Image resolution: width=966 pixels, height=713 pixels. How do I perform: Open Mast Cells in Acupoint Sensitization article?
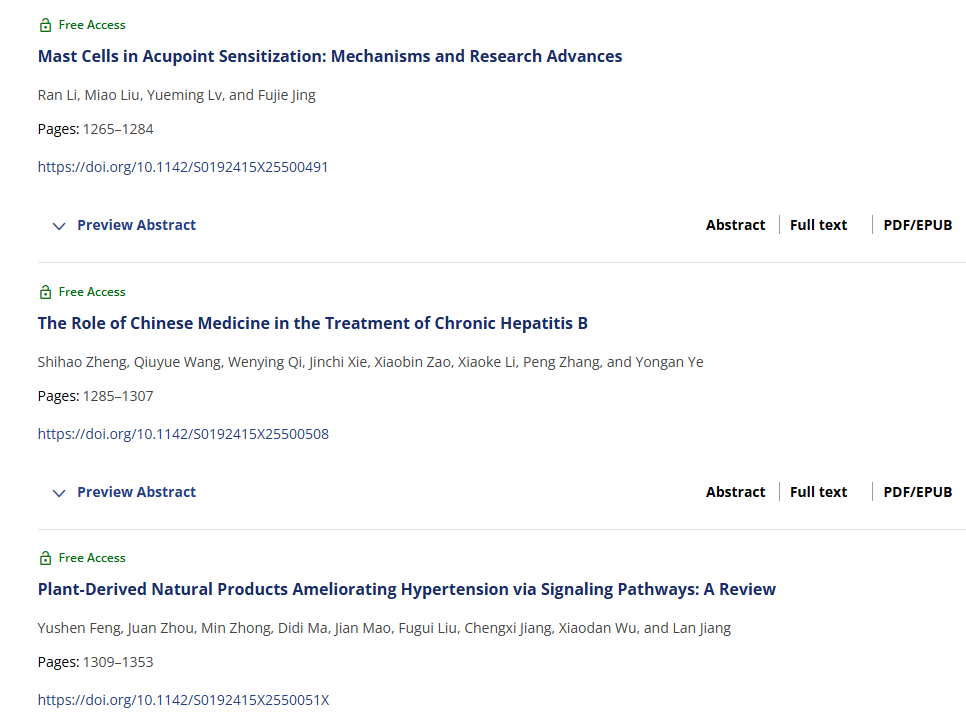tap(329, 56)
